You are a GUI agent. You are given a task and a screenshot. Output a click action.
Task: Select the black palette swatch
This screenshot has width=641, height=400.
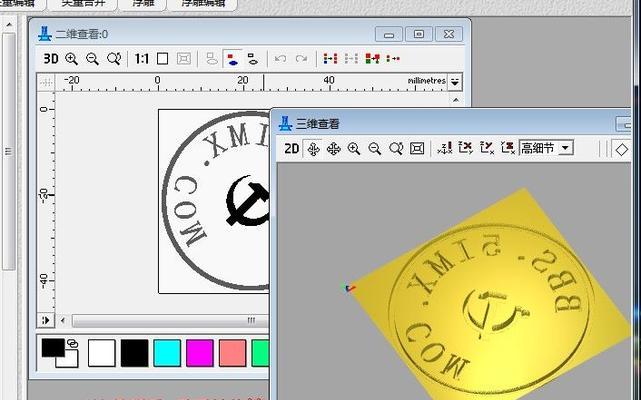click(x=134, y=353)
